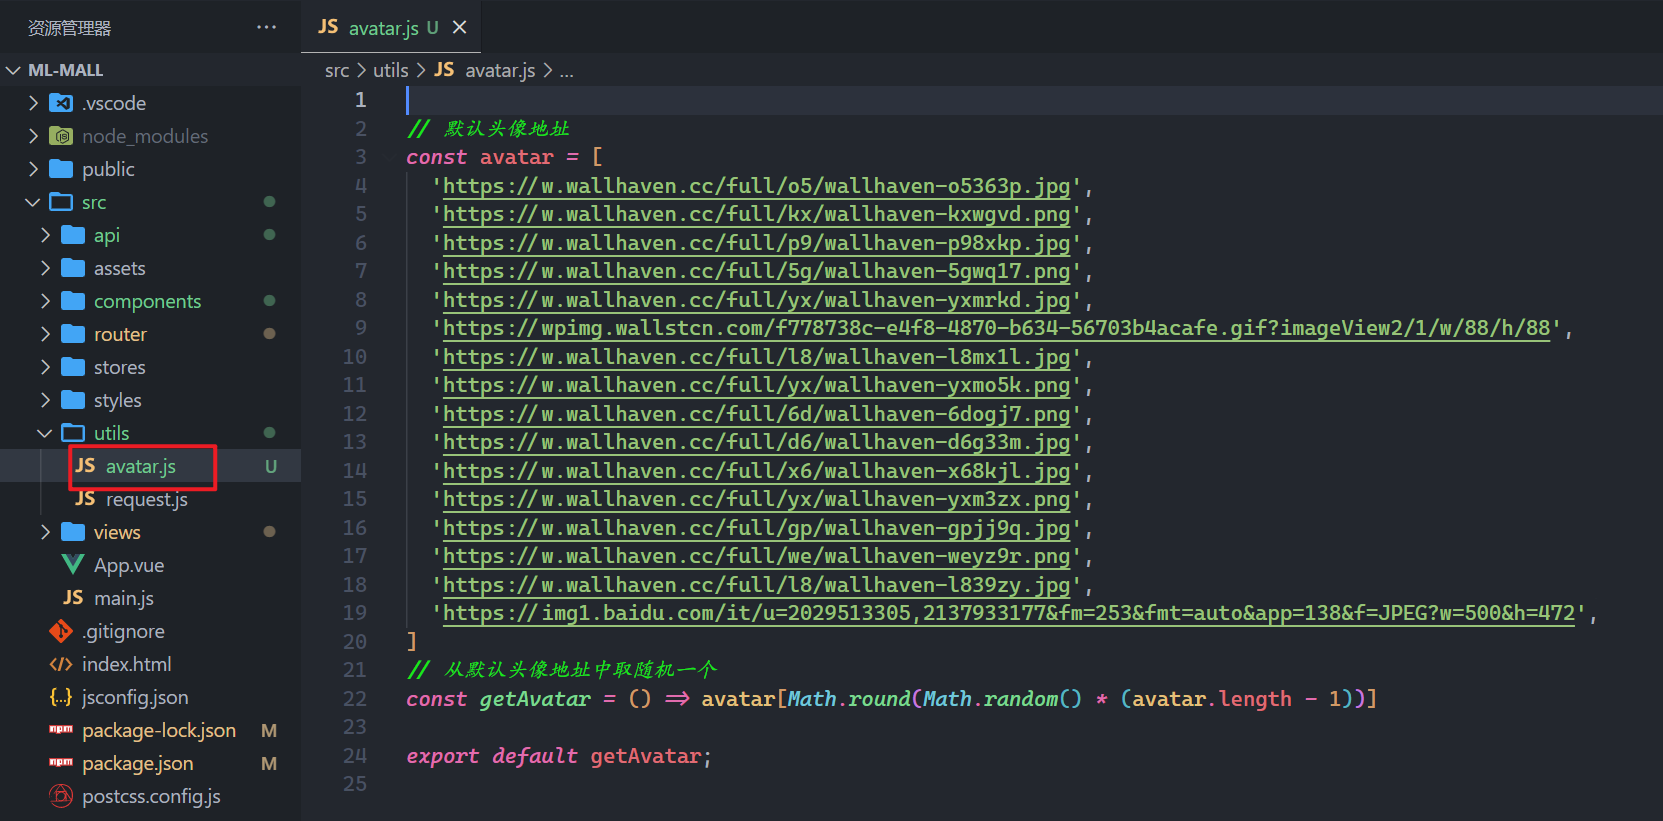
Task: Click the src open-folder icon
Action: coord(61,202)
